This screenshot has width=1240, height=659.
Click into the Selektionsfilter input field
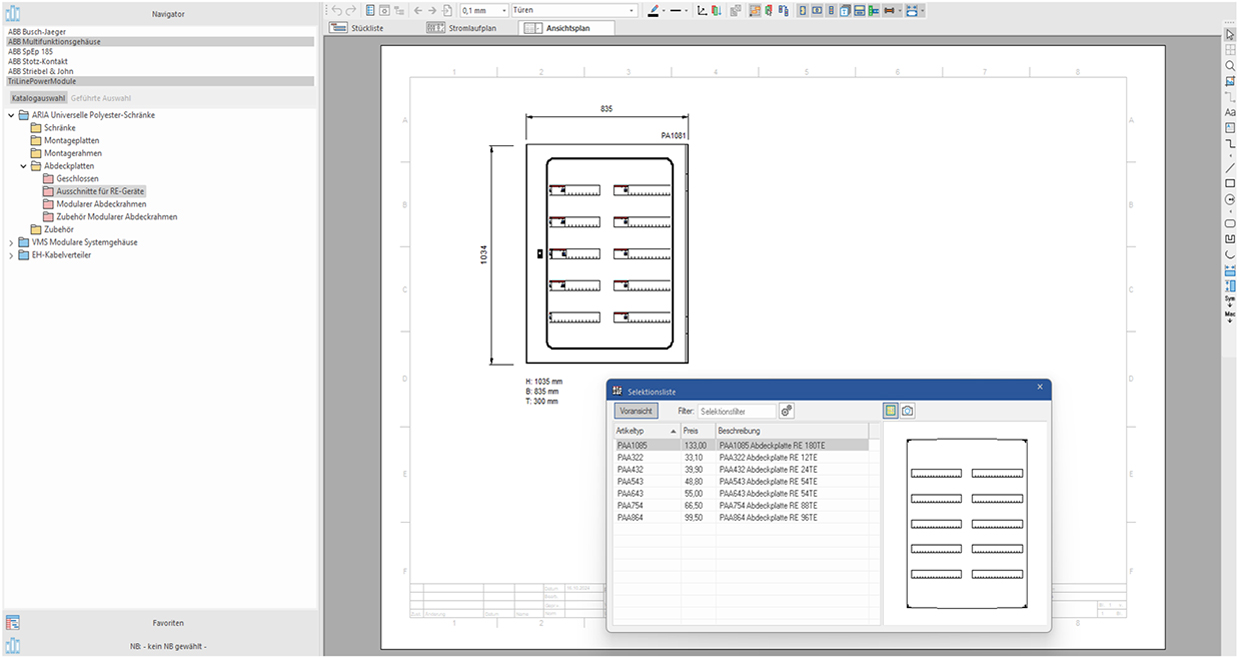point(735,411)
